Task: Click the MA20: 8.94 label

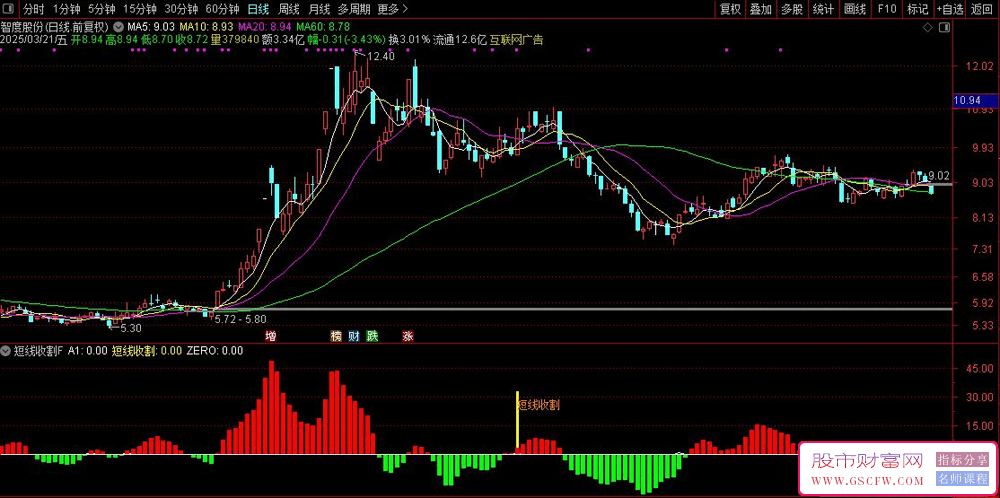Action: 265,27
